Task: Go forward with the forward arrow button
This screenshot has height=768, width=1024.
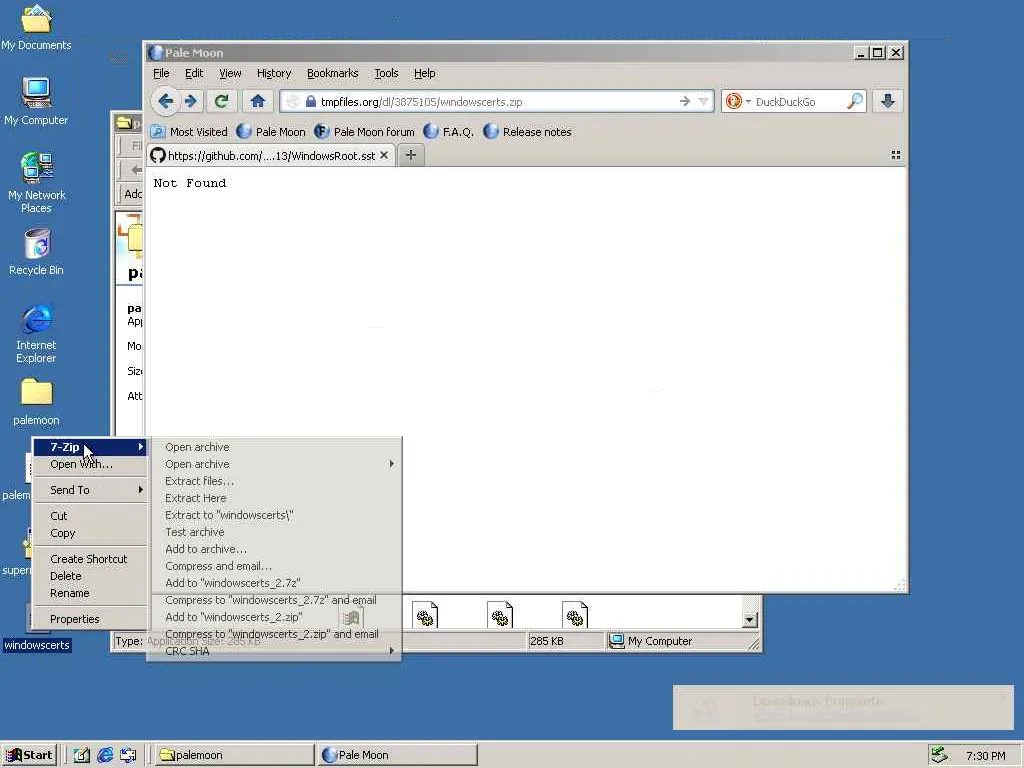Action: coord(191,101)
